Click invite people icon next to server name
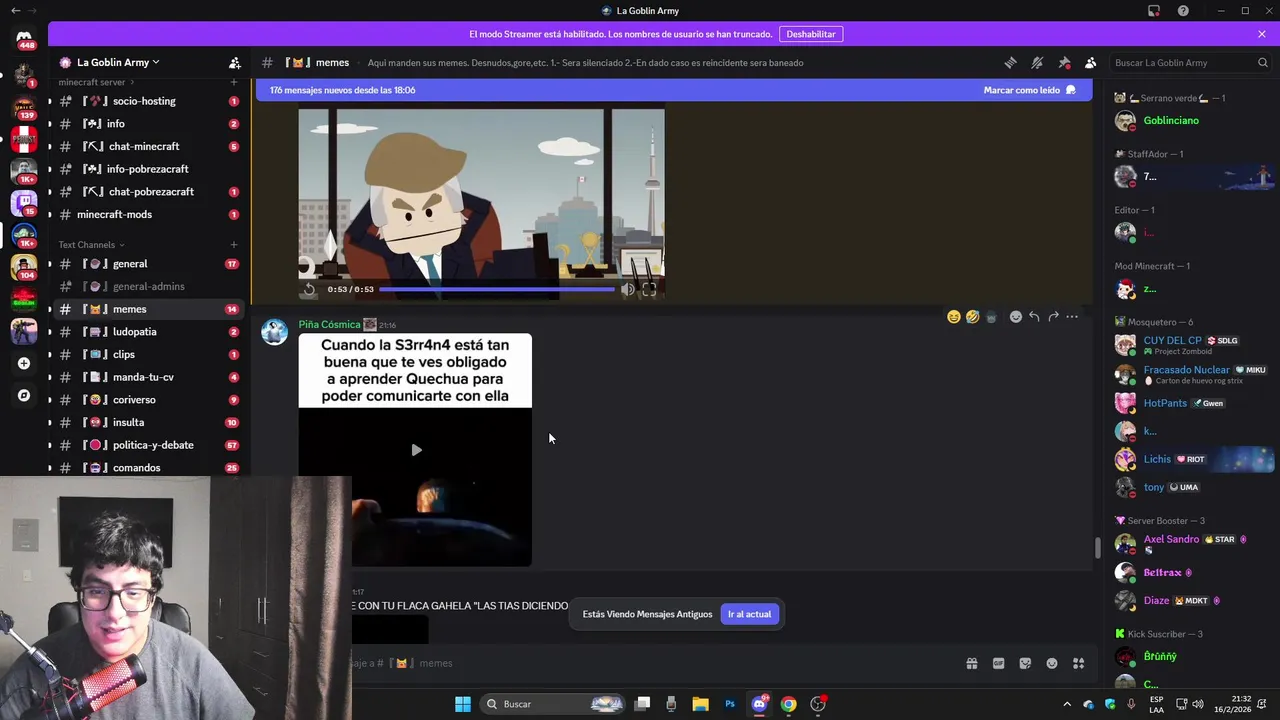 point(235,63)
